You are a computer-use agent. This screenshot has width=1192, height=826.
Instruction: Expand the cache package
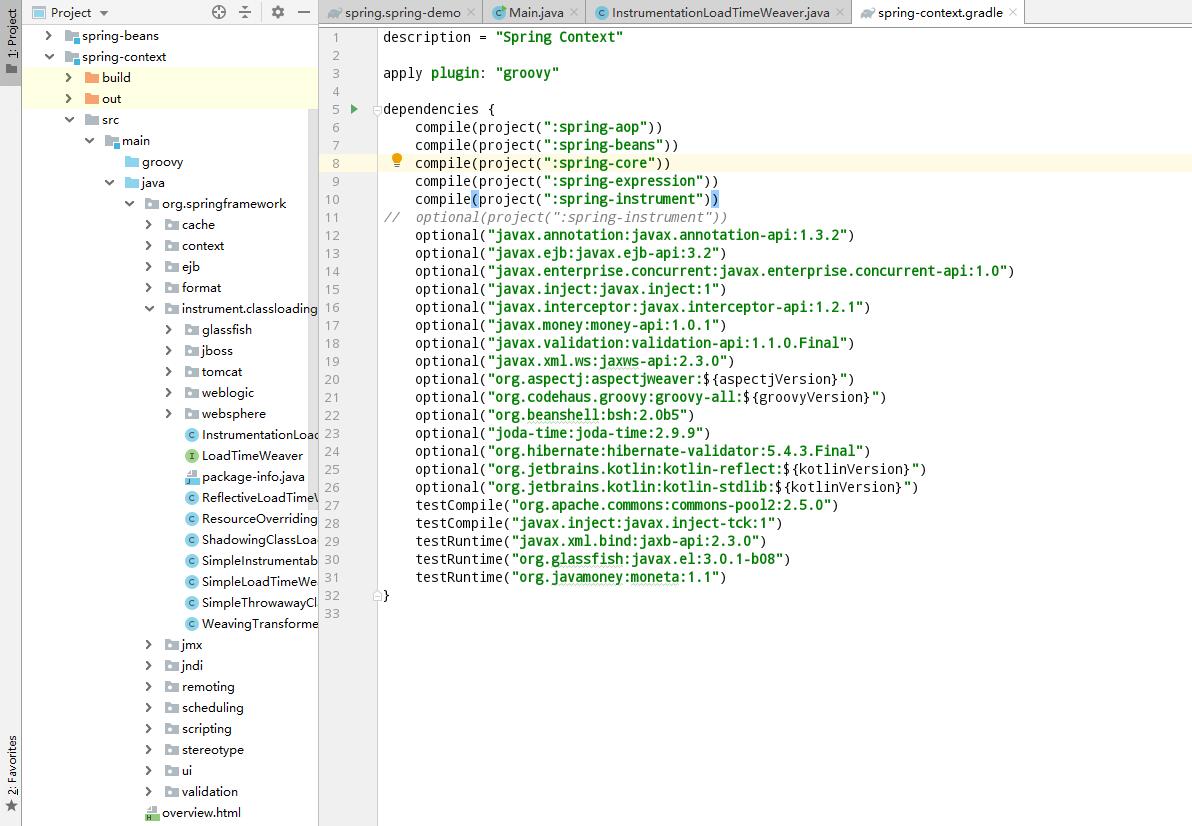coord(148,225)
